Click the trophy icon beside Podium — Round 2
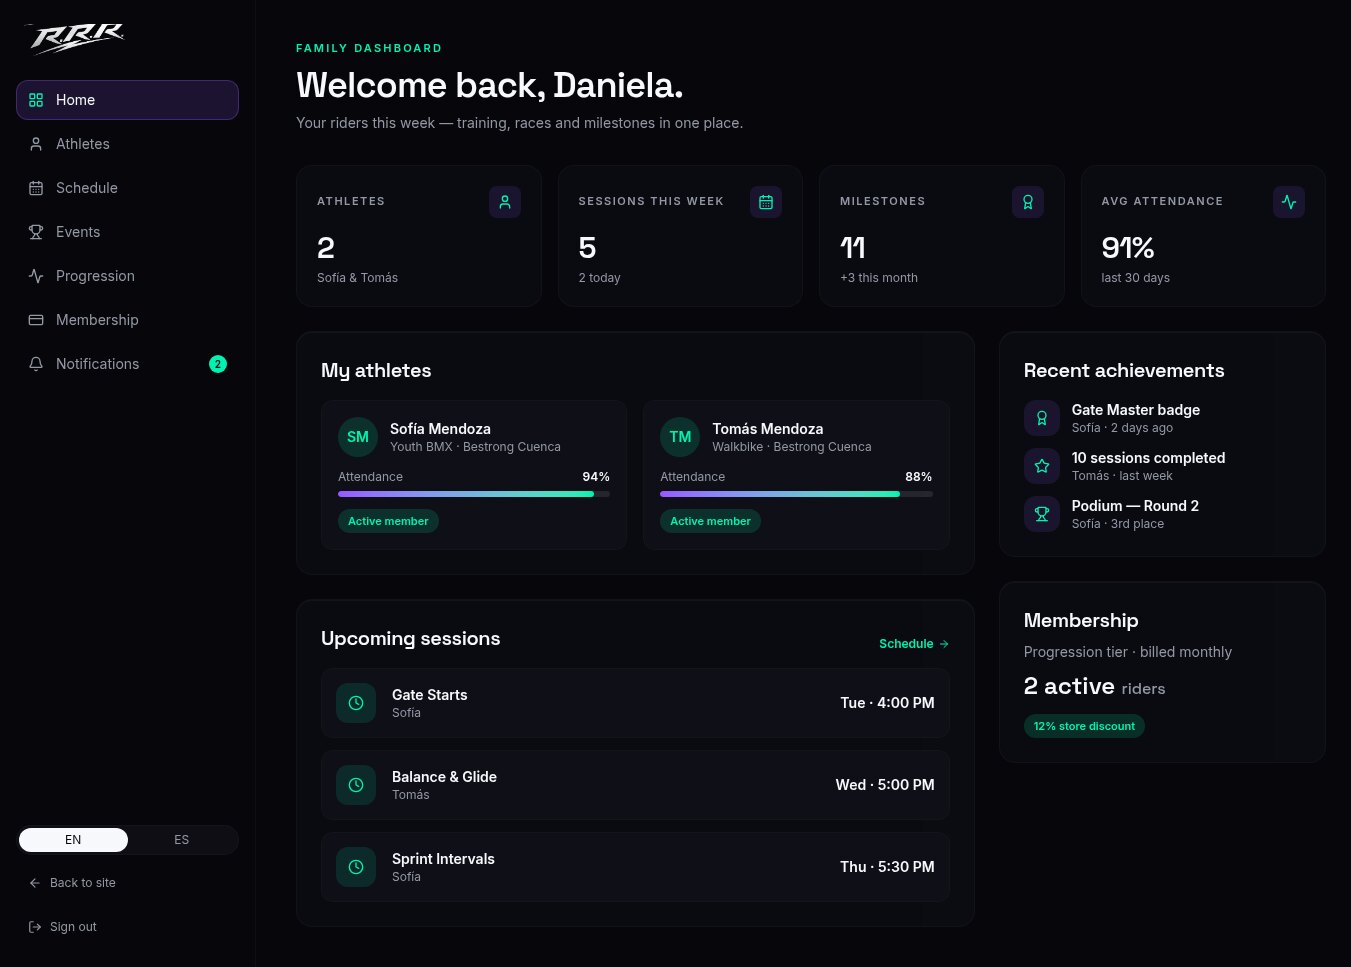 1042,514
